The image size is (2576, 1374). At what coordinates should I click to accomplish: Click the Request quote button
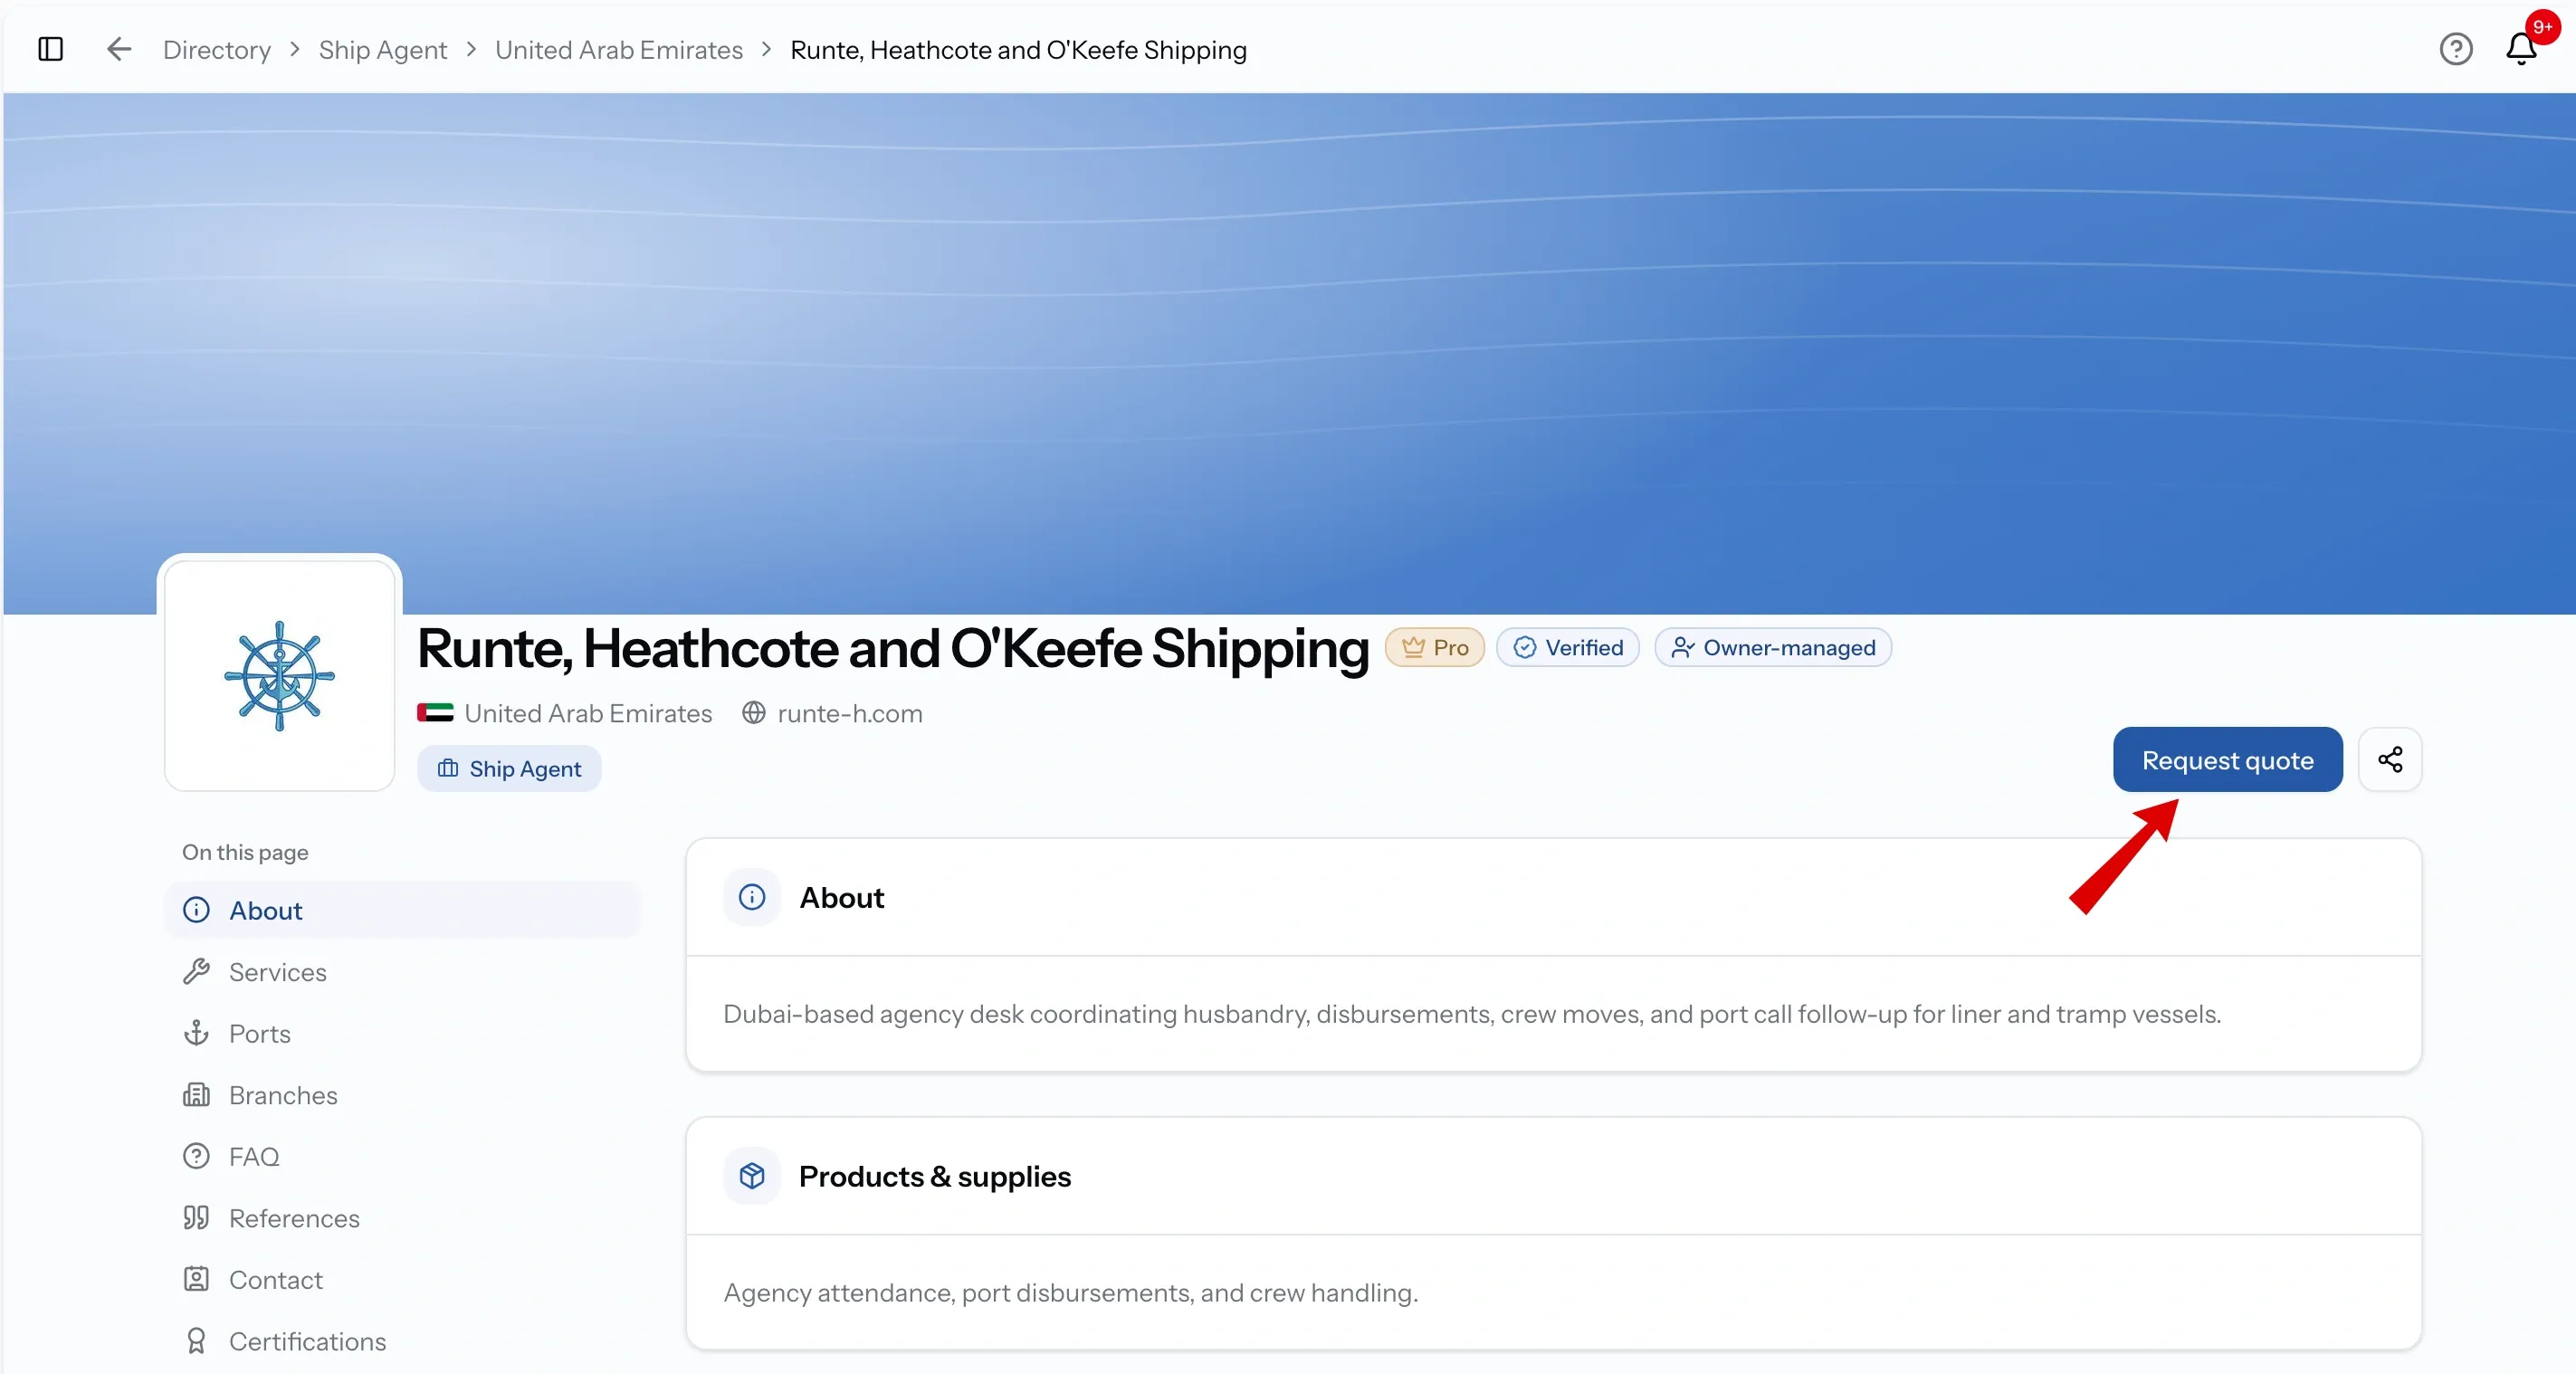pos(2227,760)
